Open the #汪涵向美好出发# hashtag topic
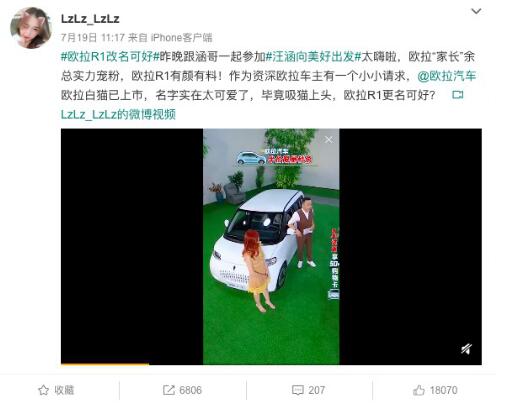Screen dimensions: 518x407 [x=313, y=57]
